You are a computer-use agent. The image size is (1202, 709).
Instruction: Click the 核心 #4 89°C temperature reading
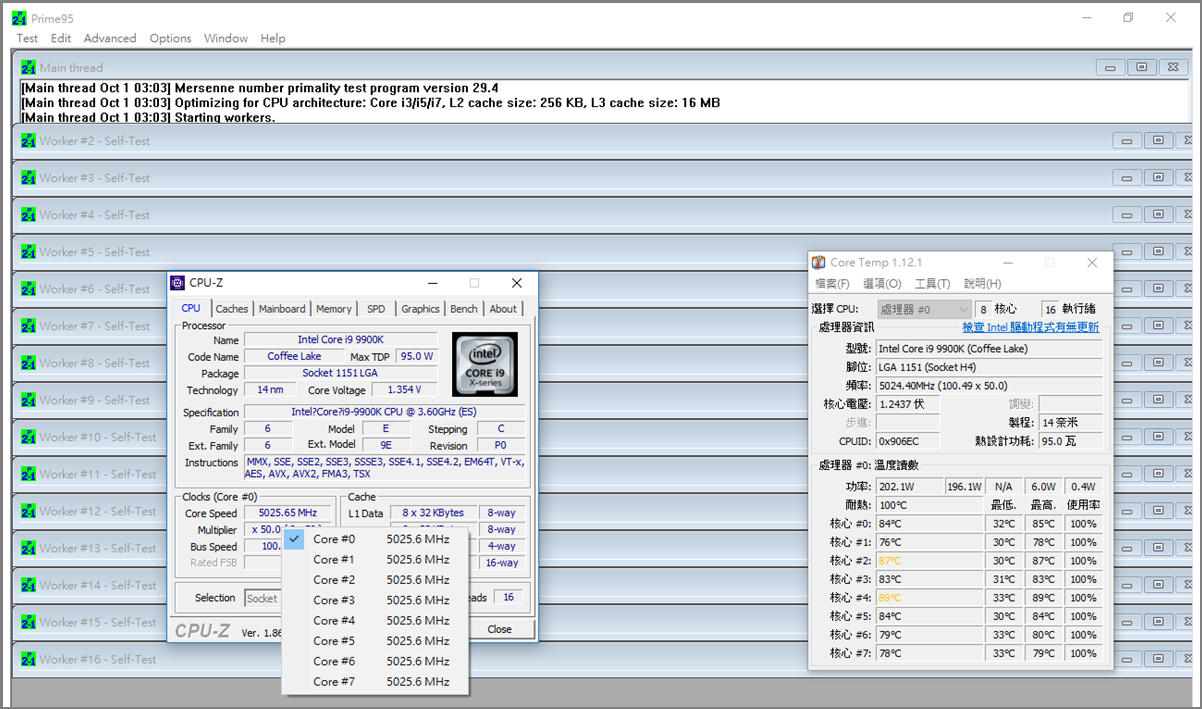931,598
